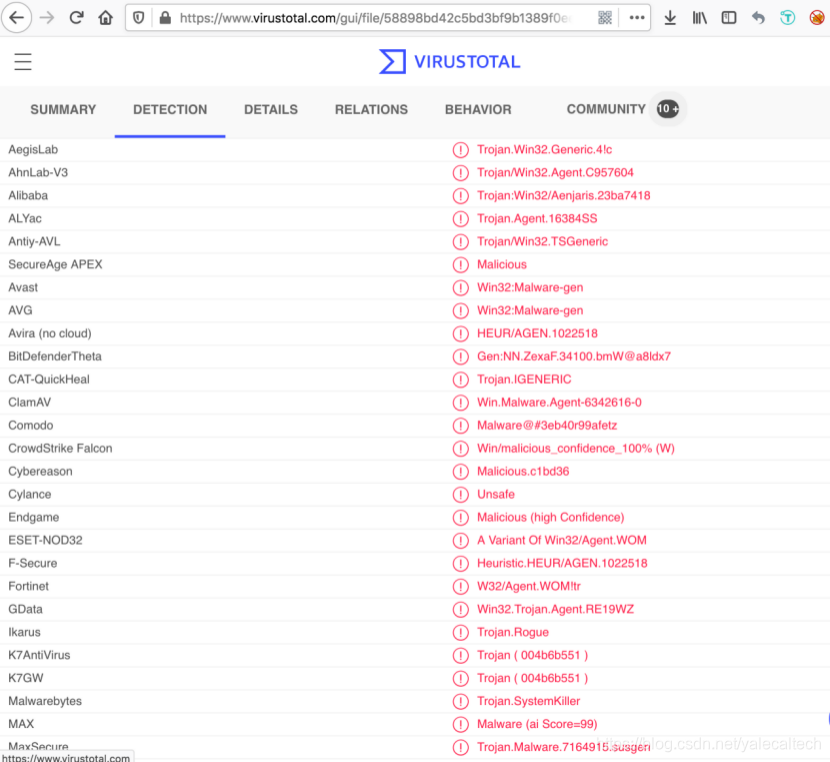
Task: Click the ClamAV detection warning icon
Action: pyautogui.click(x=461, y=403)
